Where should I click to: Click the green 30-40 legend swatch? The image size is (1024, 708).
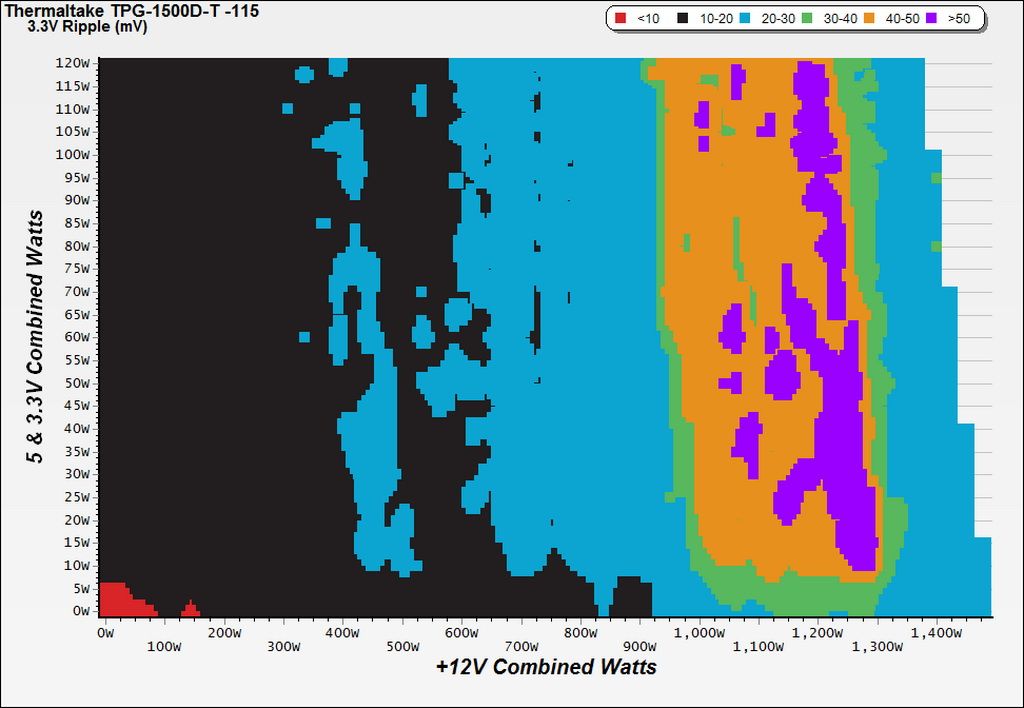point(807,18)
